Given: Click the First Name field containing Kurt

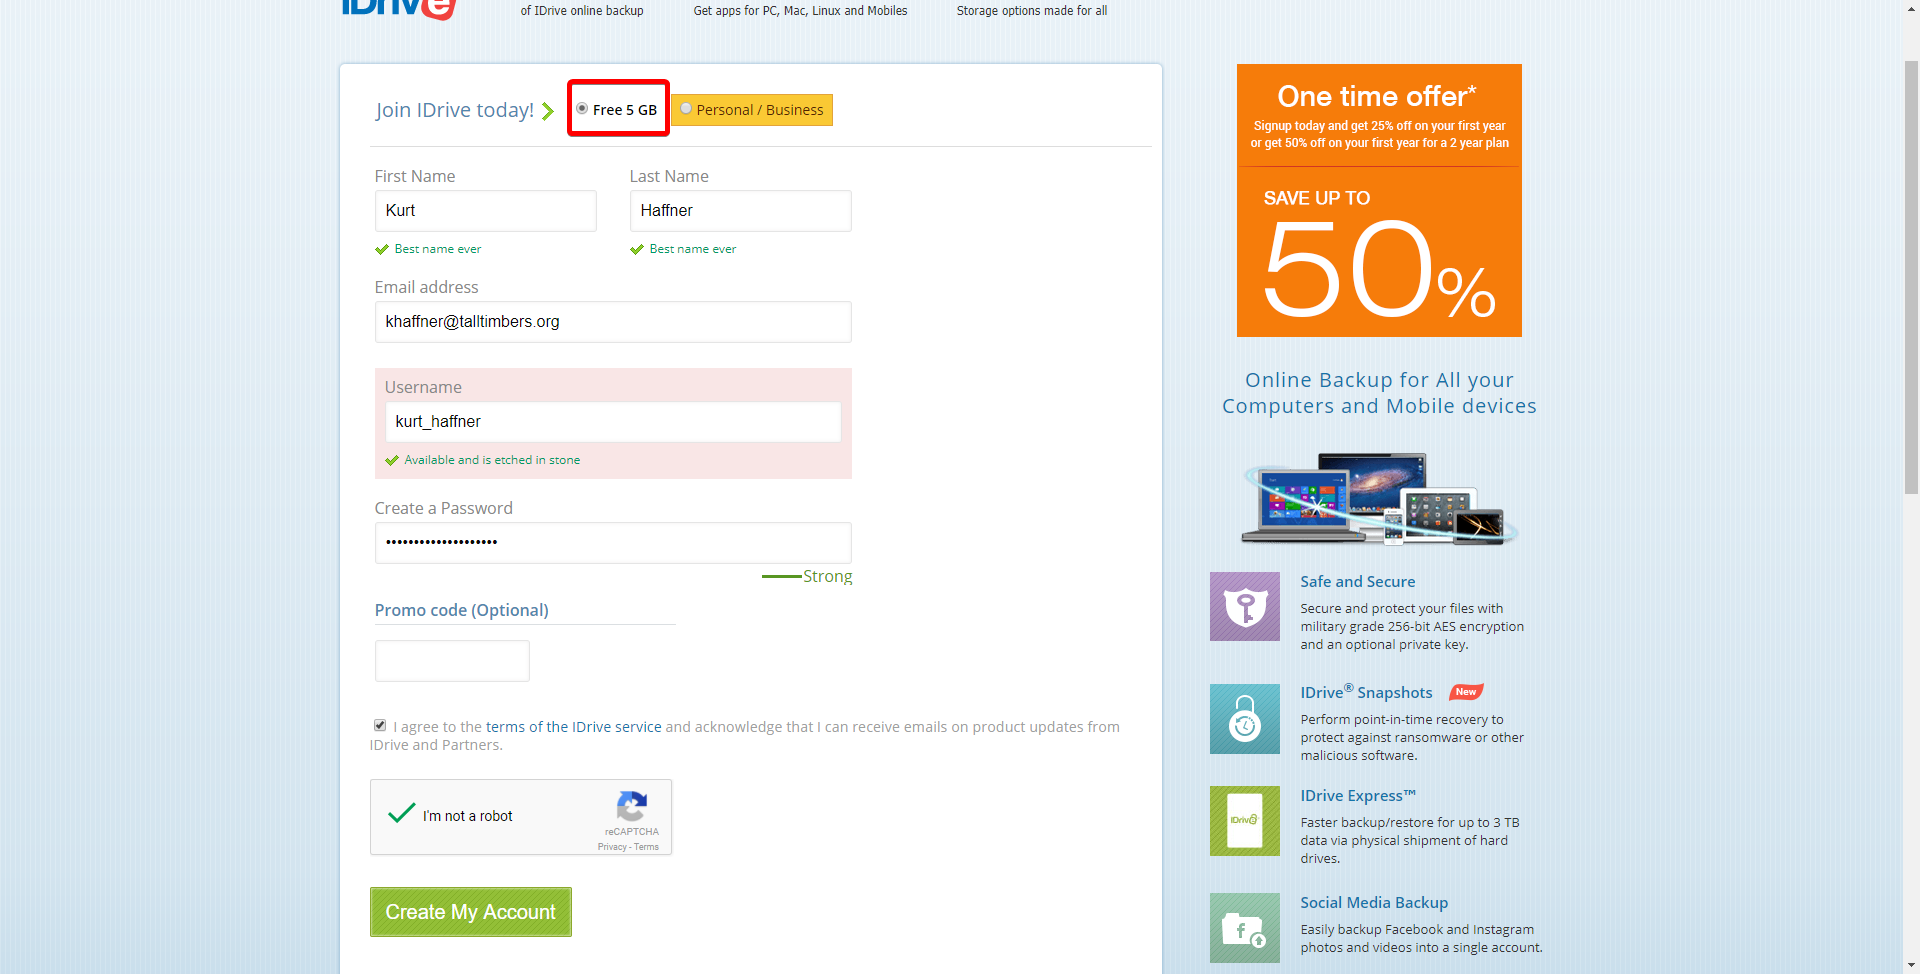Looking at the screenshot, I should [485, 211].
